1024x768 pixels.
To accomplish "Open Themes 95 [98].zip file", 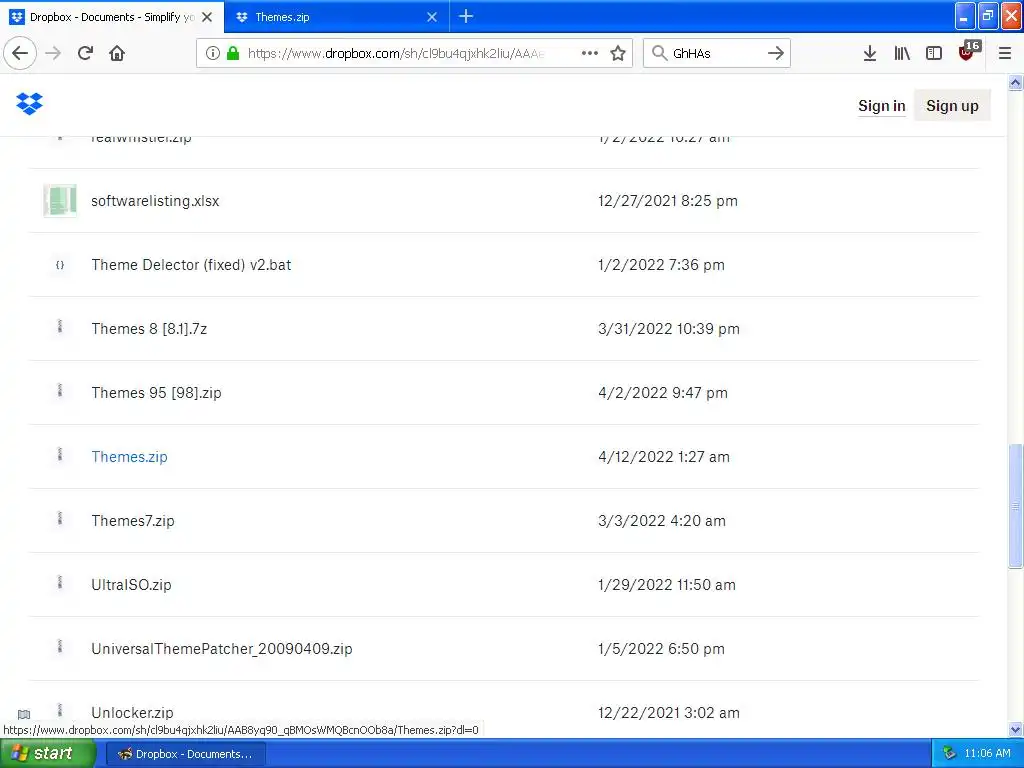I will 156,392.
